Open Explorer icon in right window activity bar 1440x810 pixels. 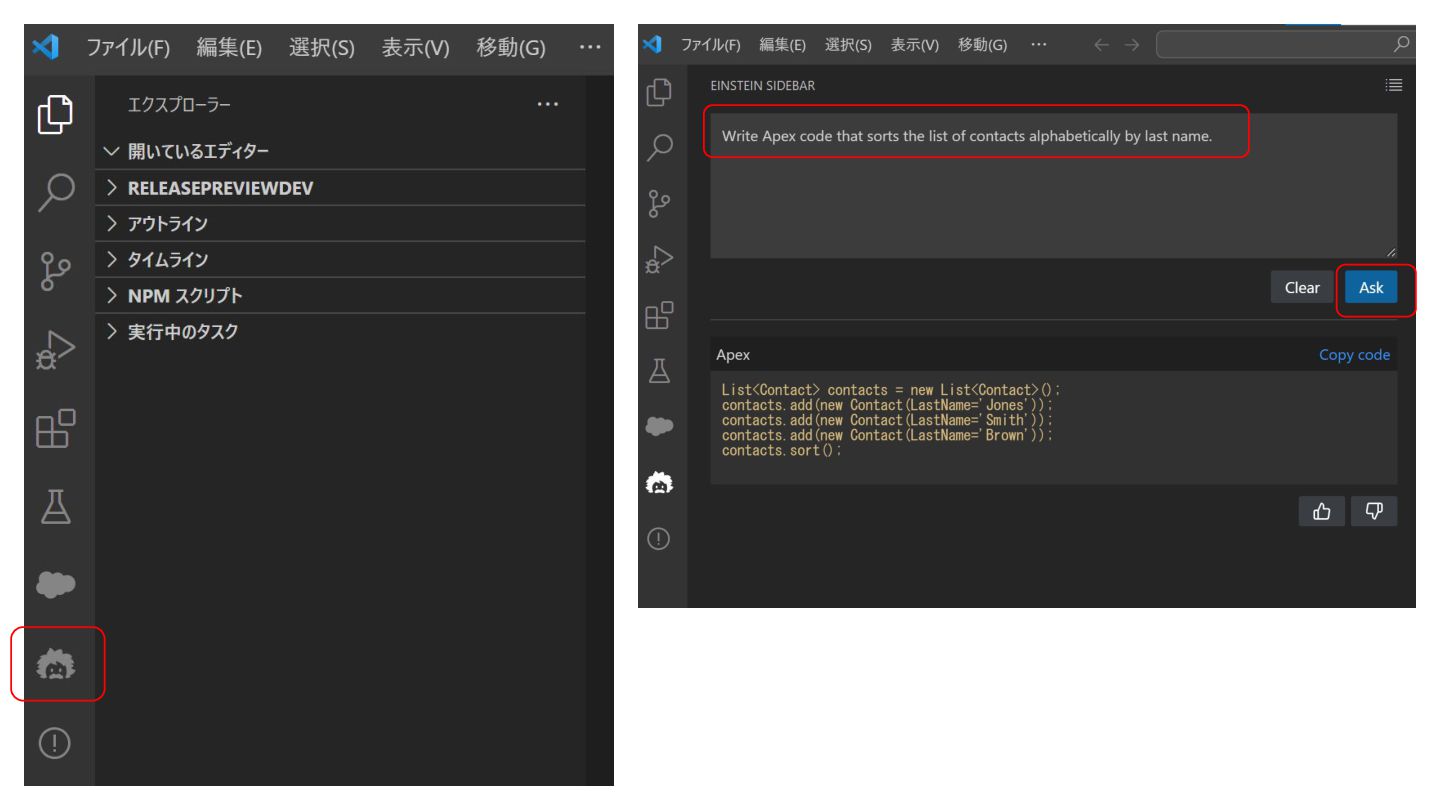660,93
